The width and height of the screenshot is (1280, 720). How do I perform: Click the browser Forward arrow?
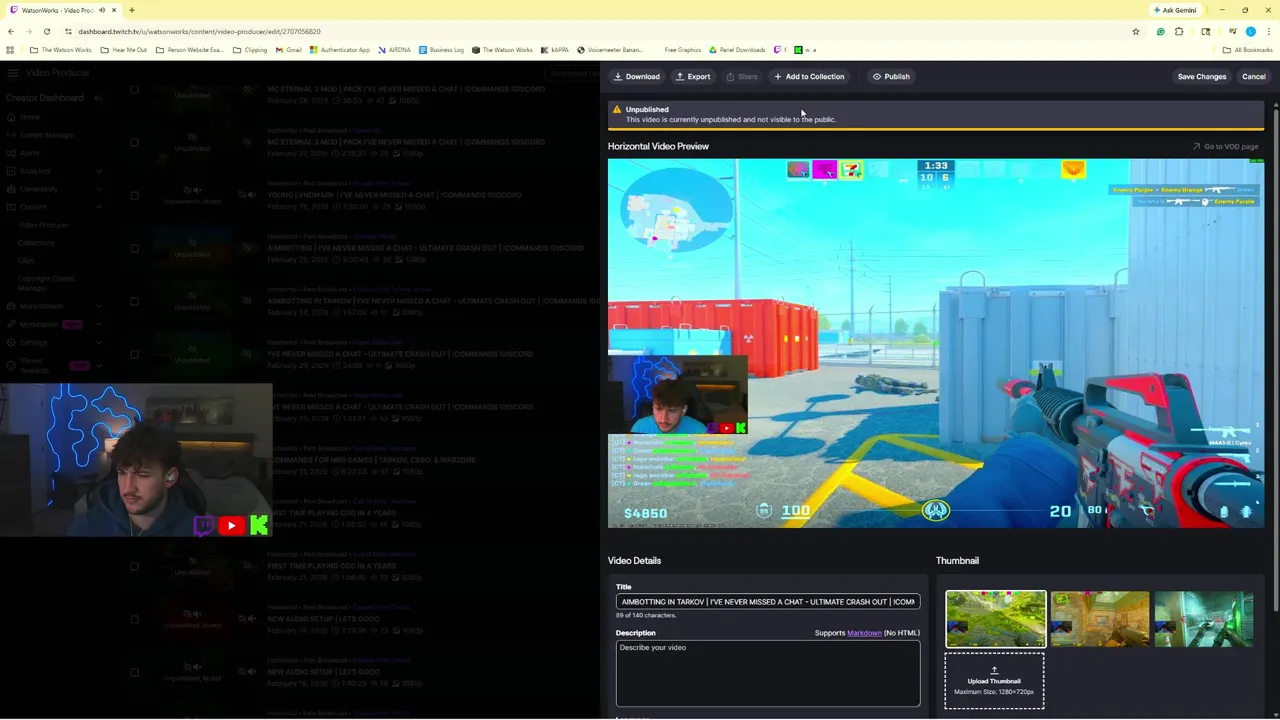(28, 32)
